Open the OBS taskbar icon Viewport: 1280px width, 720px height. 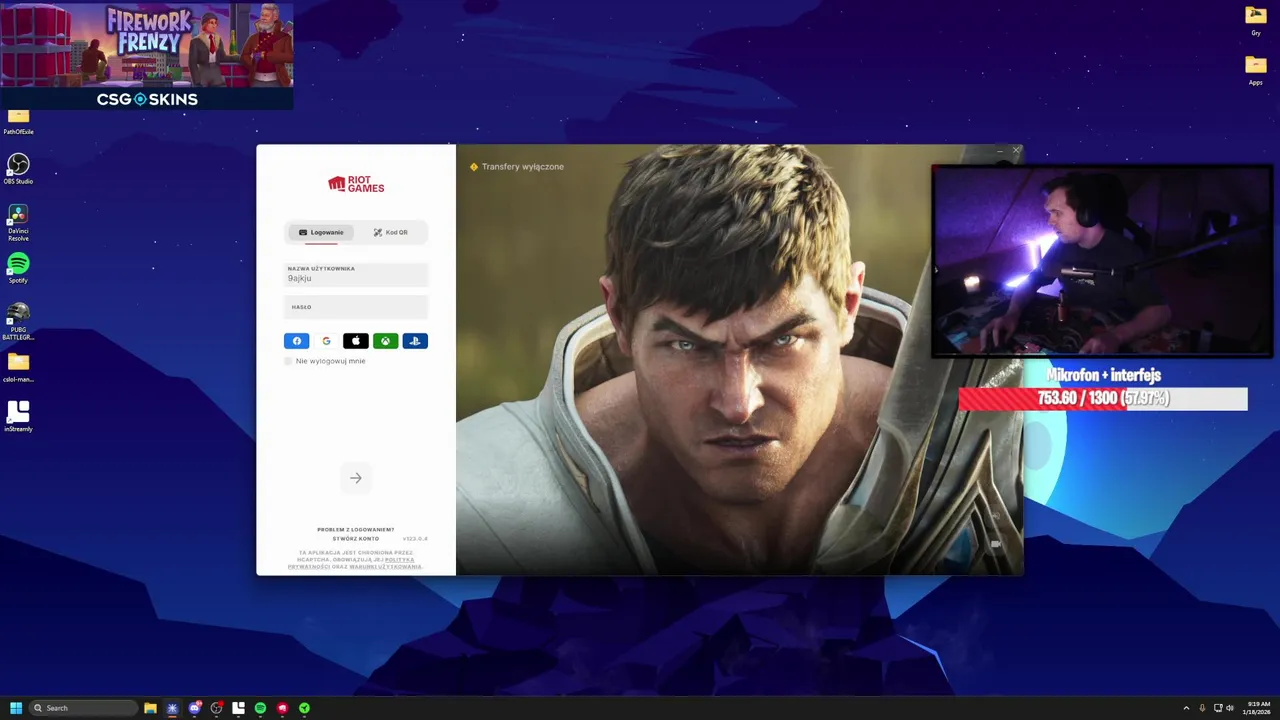tap(216, 708)
